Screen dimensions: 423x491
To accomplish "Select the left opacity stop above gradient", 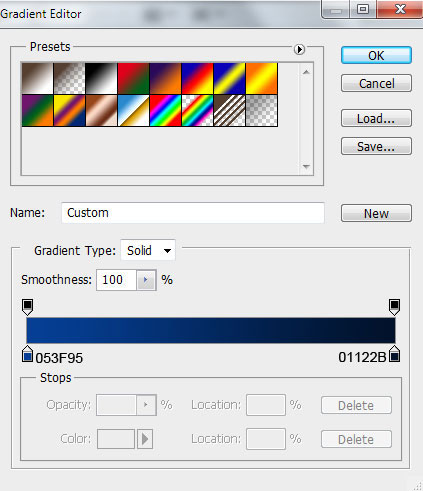I will click(x=27, y=307).
